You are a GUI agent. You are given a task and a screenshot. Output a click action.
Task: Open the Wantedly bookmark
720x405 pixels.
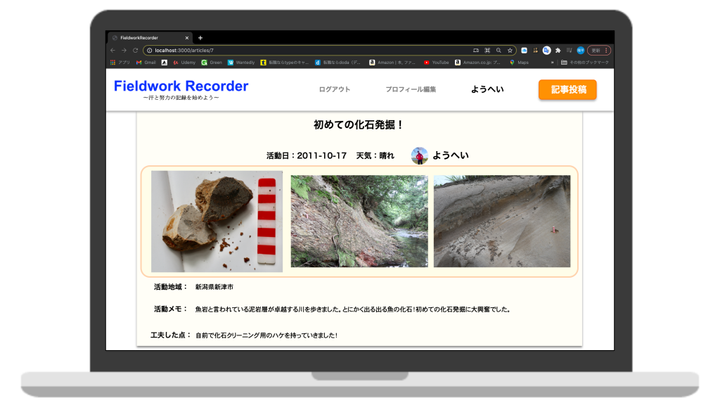coord(241,62)
